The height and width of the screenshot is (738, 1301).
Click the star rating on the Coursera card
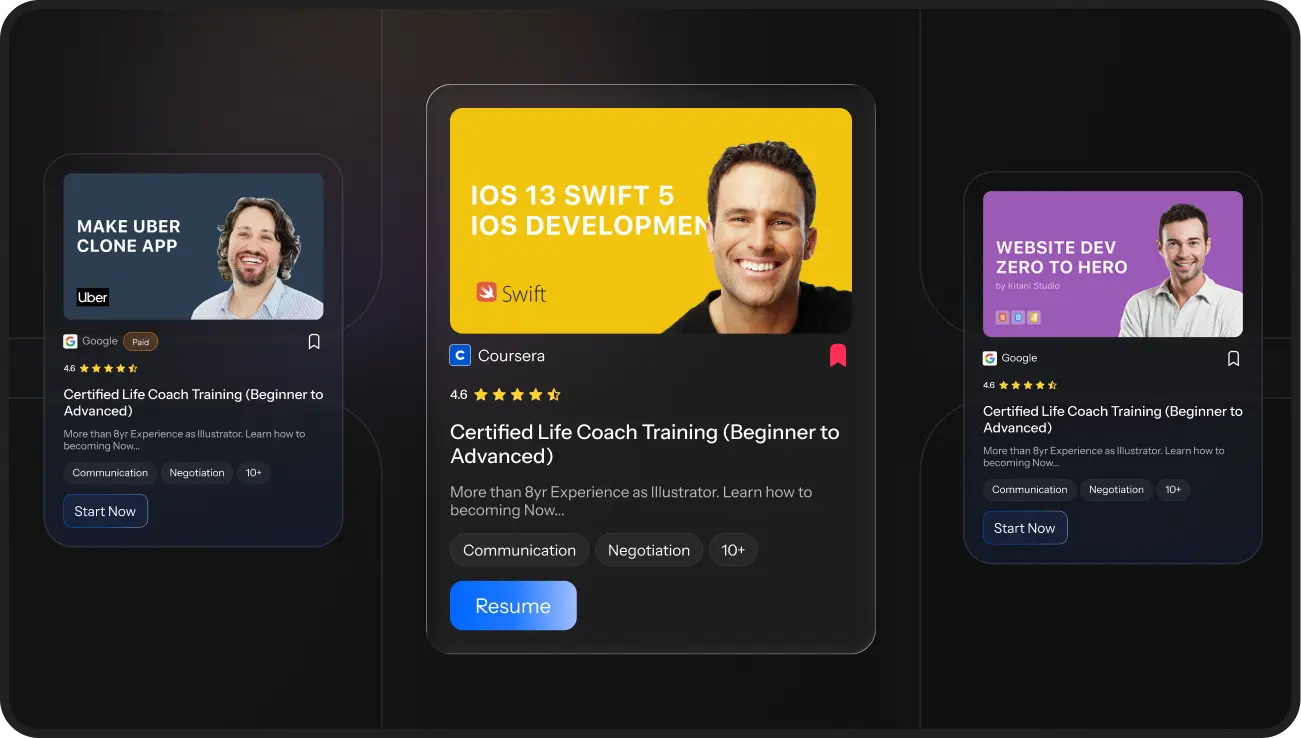516,395
